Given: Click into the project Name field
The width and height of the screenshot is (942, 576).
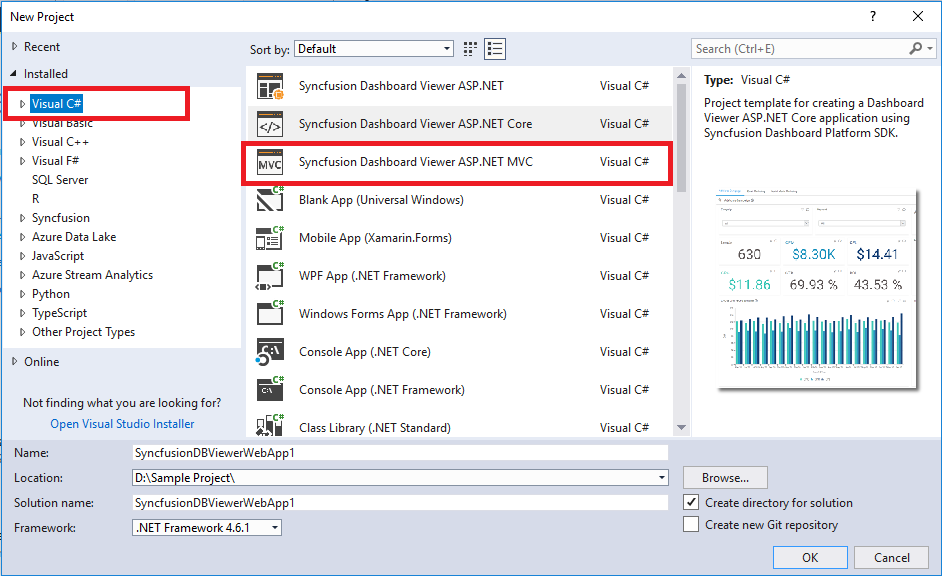Looking at the screenshot, I should point(399,452).
